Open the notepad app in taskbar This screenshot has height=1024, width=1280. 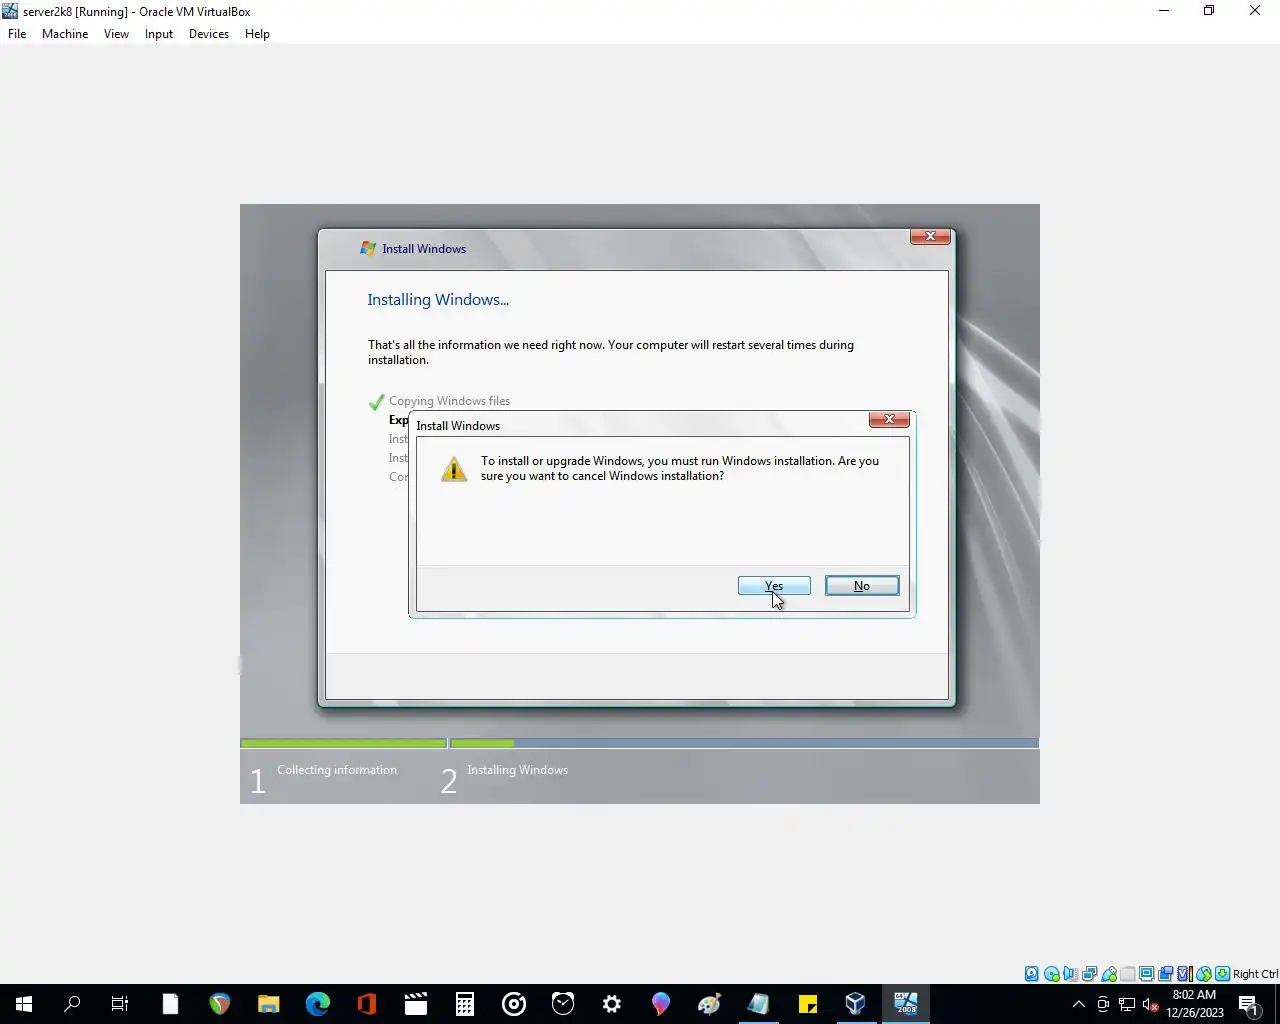759,1004
